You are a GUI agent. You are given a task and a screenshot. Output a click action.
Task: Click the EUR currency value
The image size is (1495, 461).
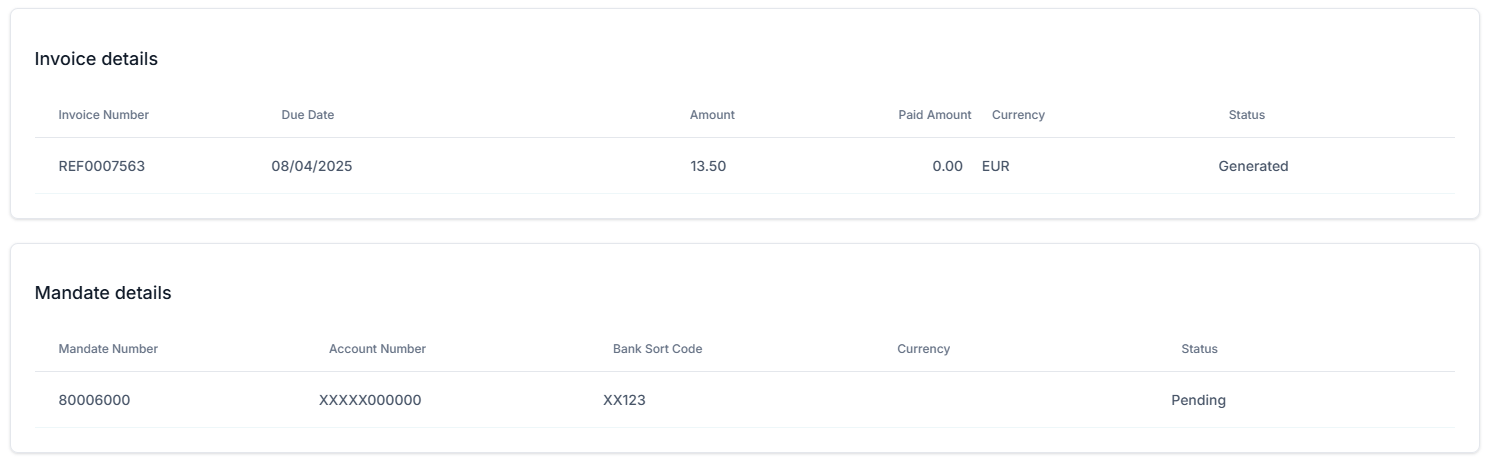[995, 166]
